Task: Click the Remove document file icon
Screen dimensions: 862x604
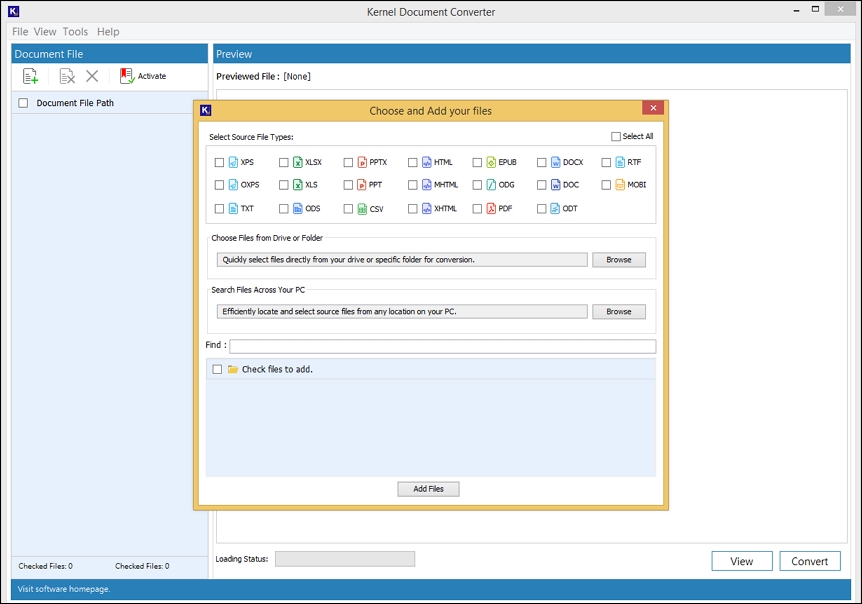Action: point(67,76)
